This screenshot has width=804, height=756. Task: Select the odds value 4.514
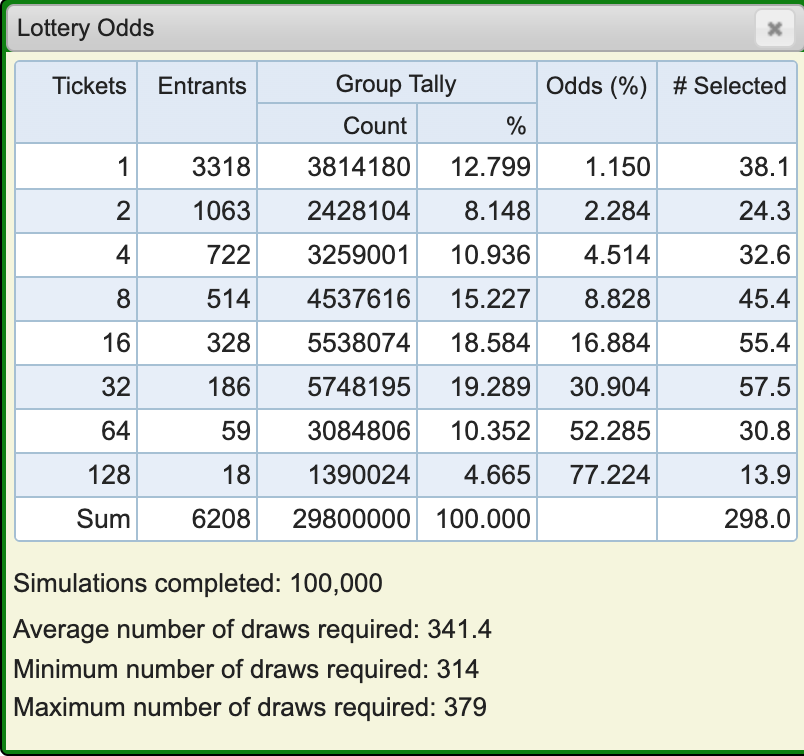(x=617, y=255)
